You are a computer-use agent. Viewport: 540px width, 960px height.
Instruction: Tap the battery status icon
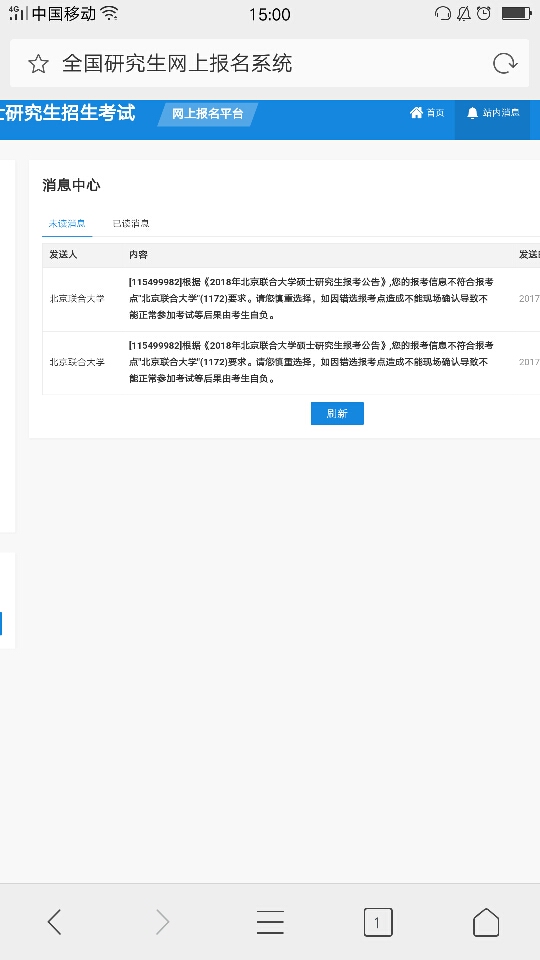(516, 13)
